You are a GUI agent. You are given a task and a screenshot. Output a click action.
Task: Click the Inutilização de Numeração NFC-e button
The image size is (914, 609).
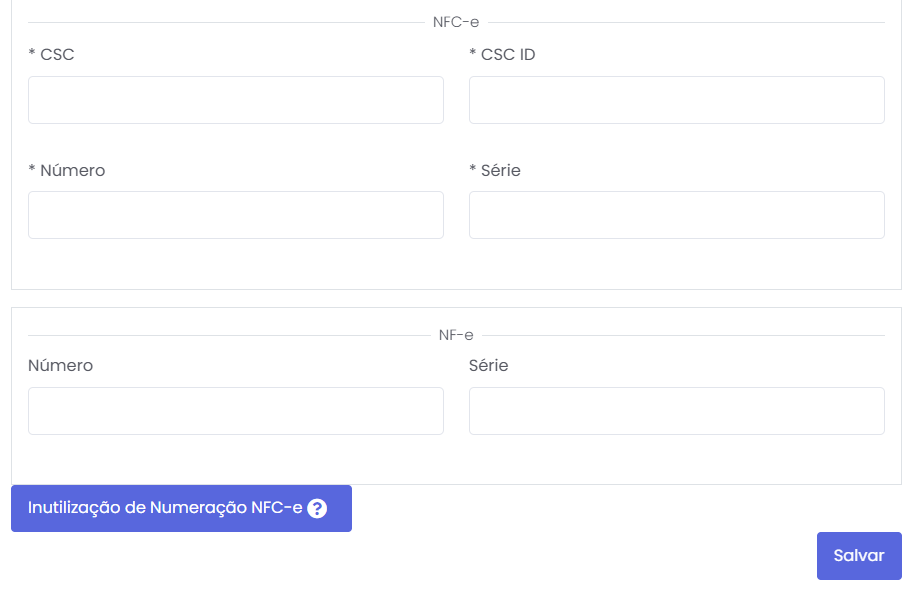[165, 508]
